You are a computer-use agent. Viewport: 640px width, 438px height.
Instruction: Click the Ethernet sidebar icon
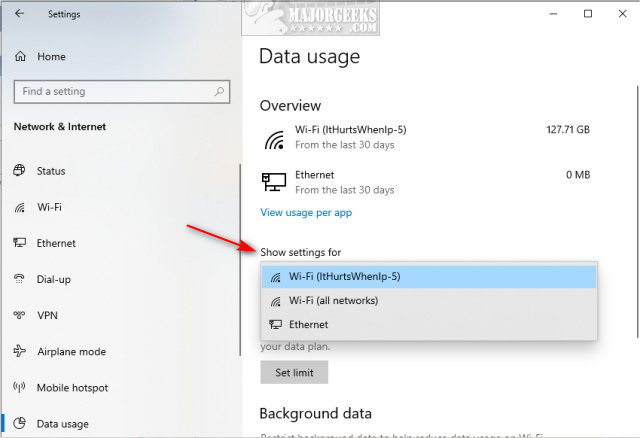pyautogui.click(x=19, y=243)
